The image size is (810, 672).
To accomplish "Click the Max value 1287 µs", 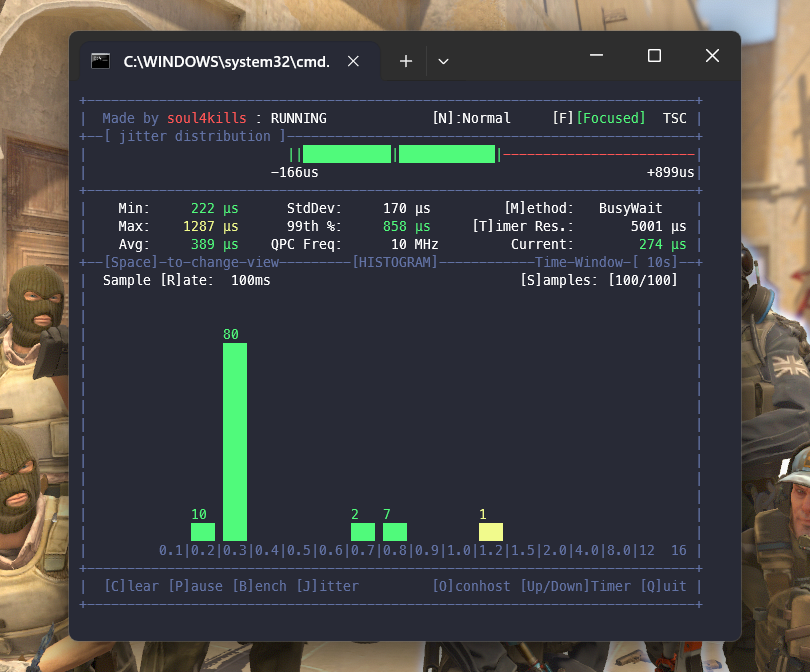I will [211, 226].
